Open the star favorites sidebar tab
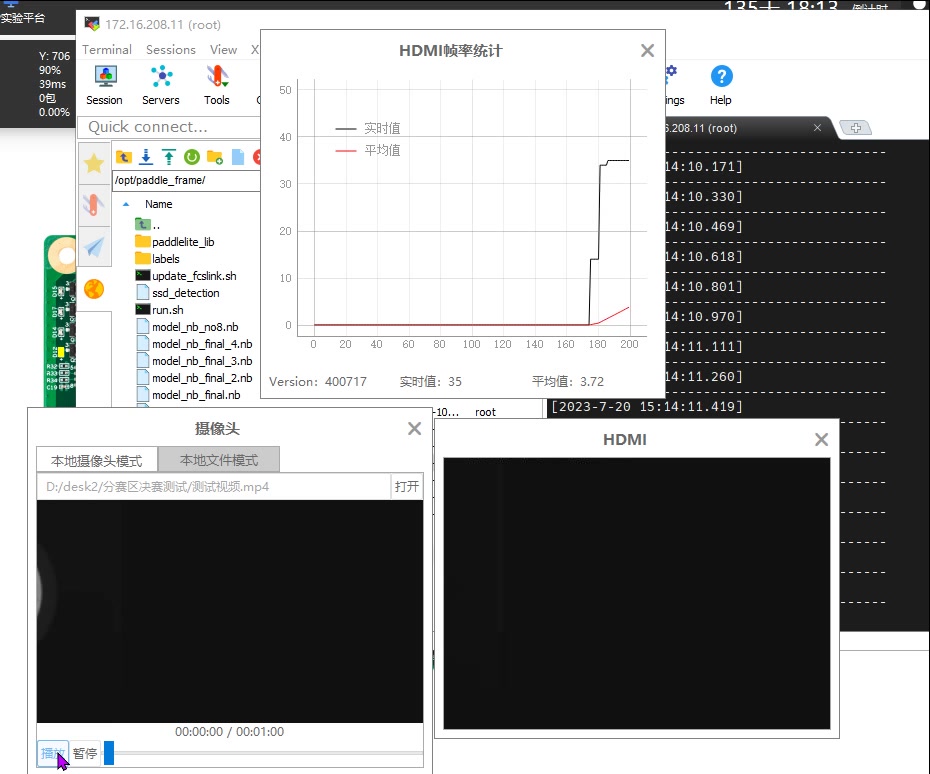The height and width of the screenshot is (774, 930). [x=93, y=163]
